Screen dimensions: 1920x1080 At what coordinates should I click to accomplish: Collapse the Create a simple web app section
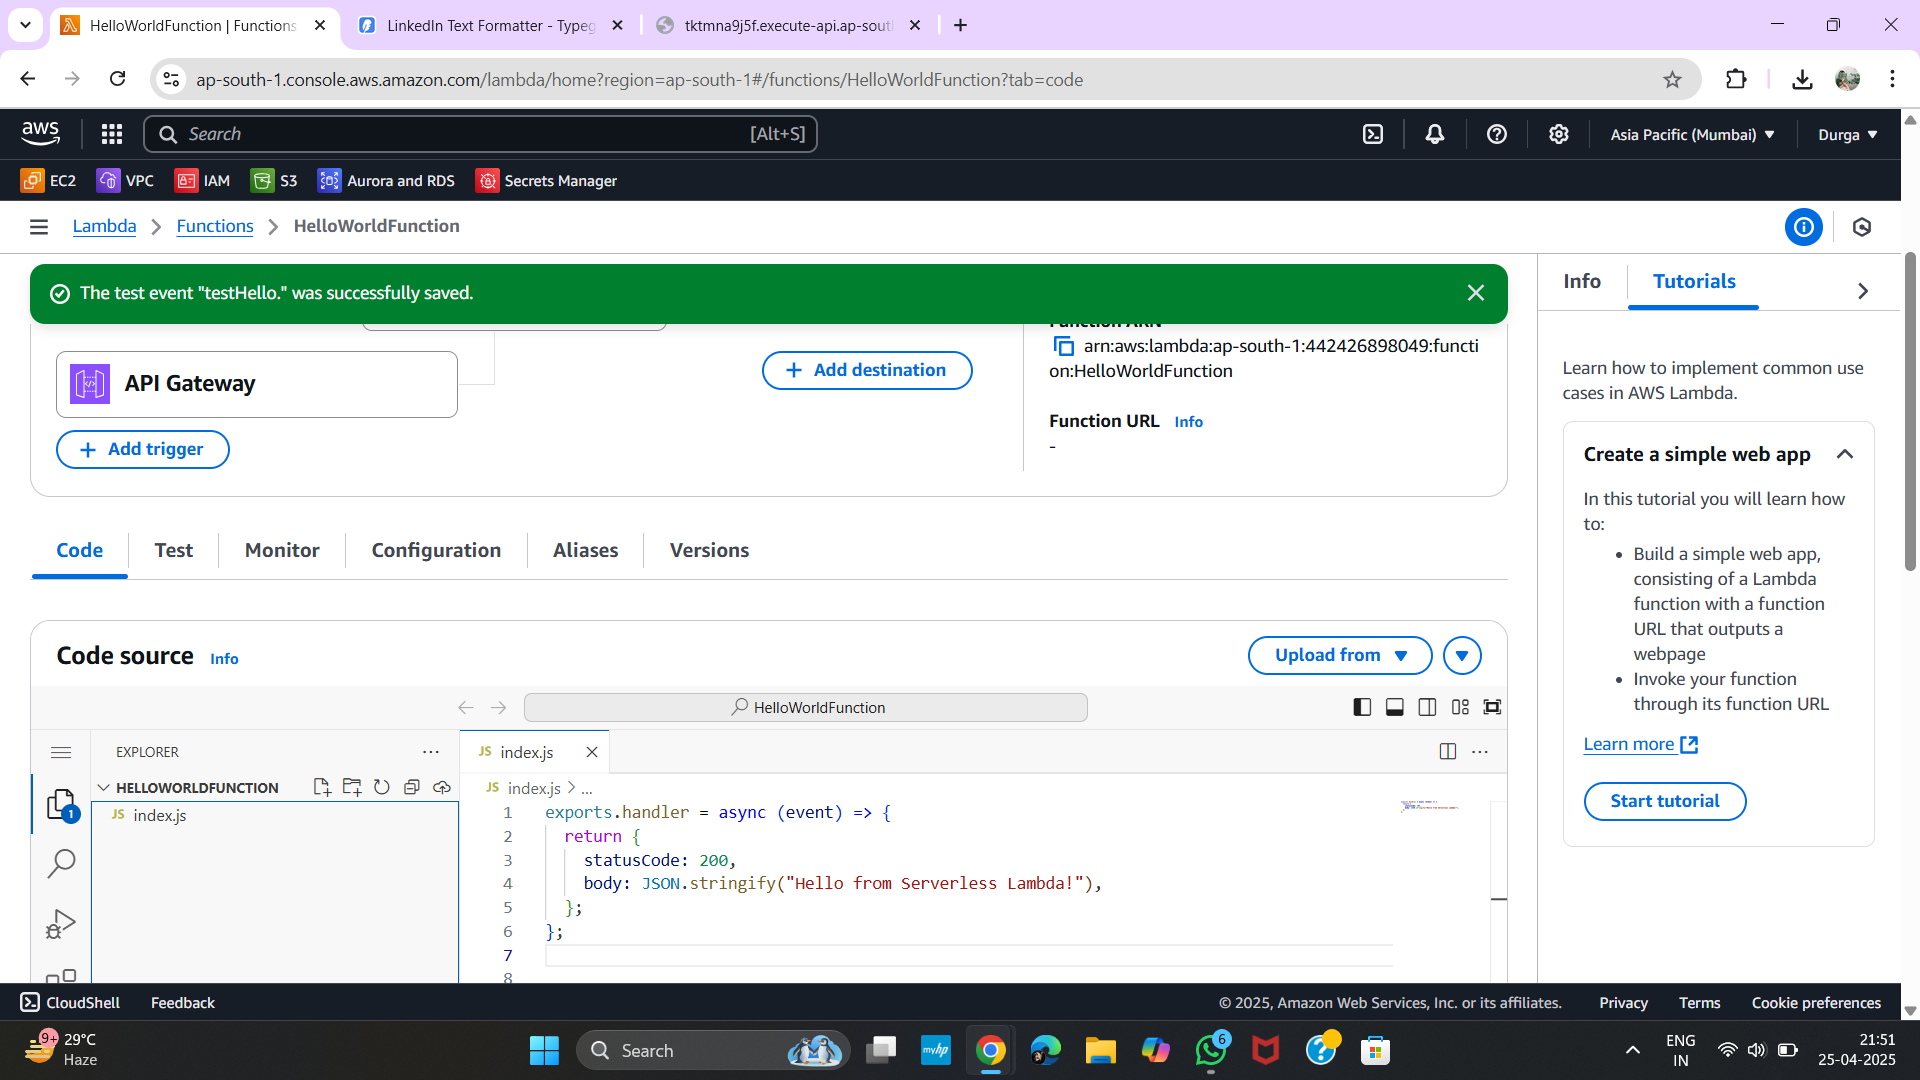pyautogui.click(x=1845, y=454)
